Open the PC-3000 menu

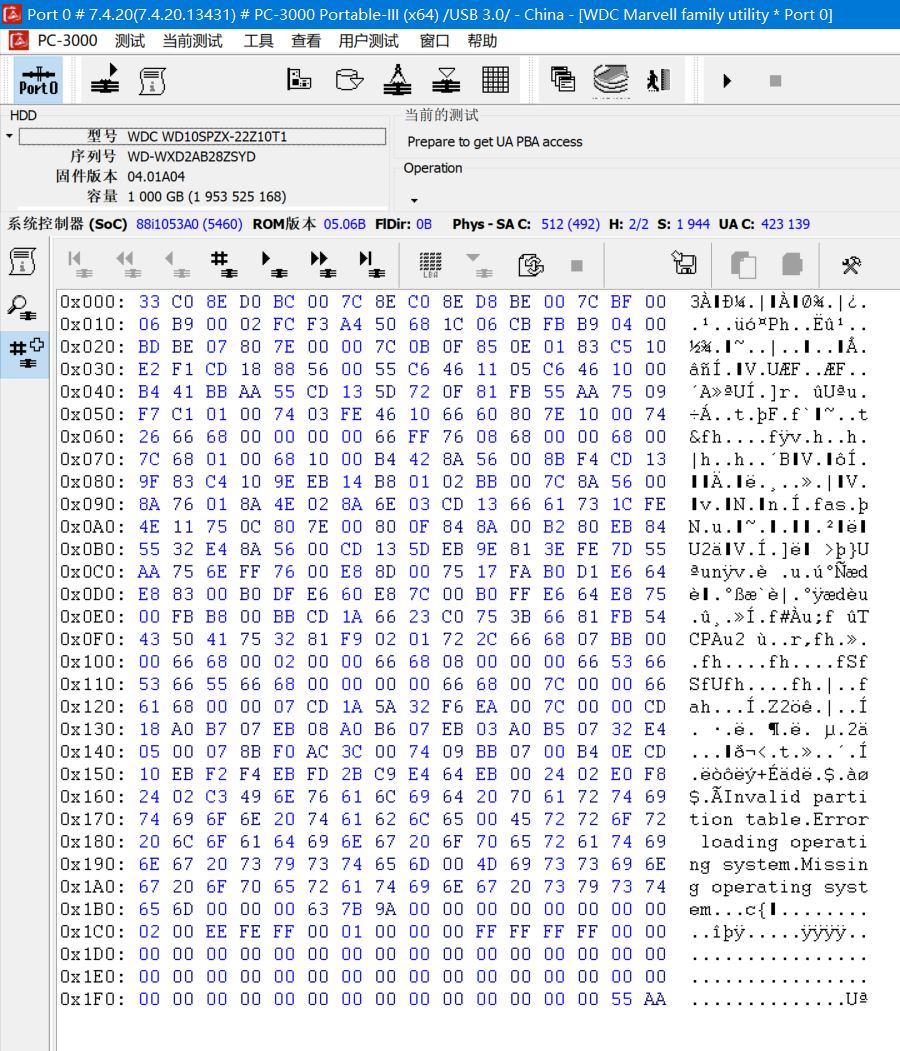(x=67, y=41)
